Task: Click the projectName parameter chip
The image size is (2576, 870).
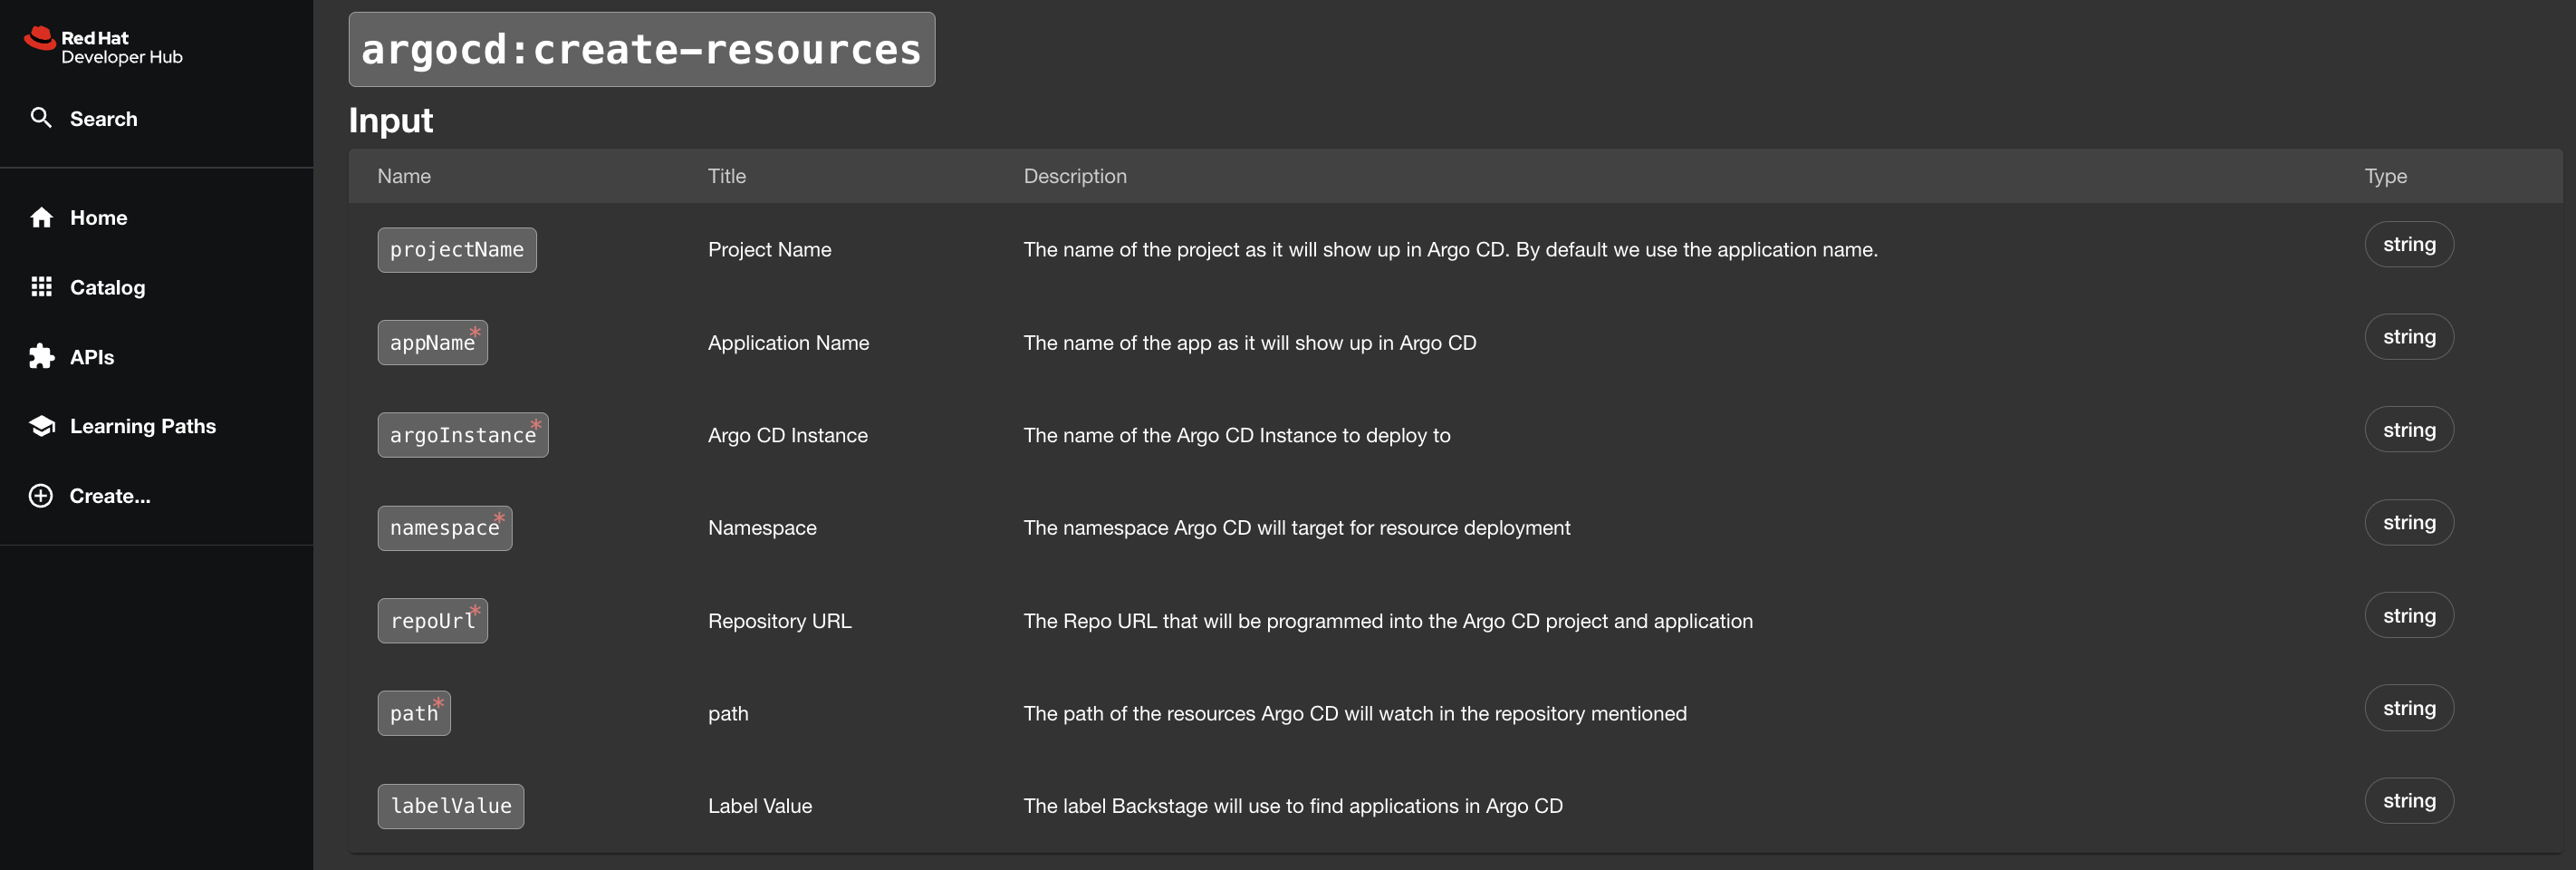Action: click(456, 250)
